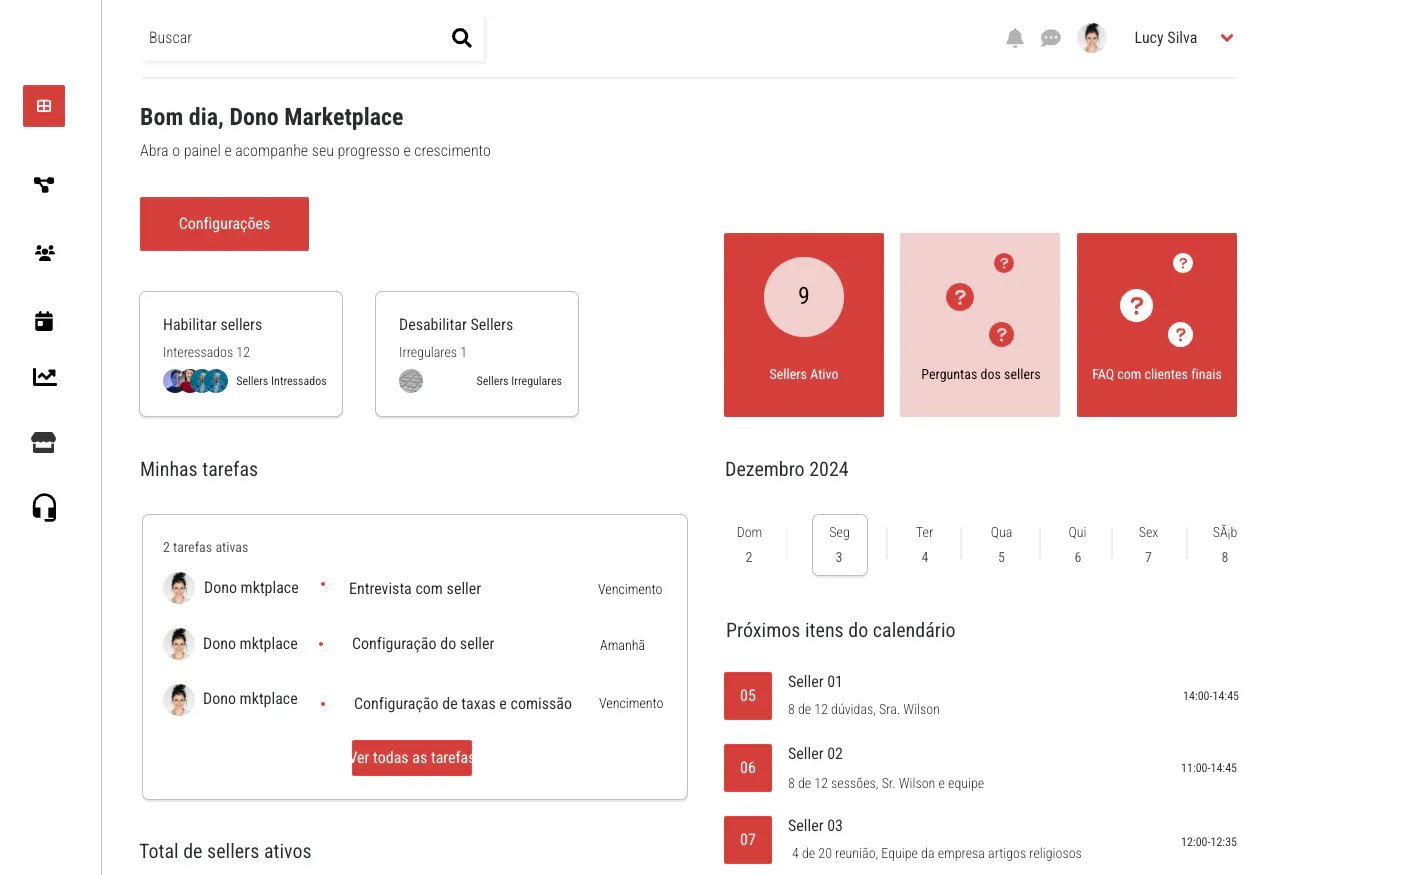Open the dashboard grid icon in sidebar

(x=44, y=106)
